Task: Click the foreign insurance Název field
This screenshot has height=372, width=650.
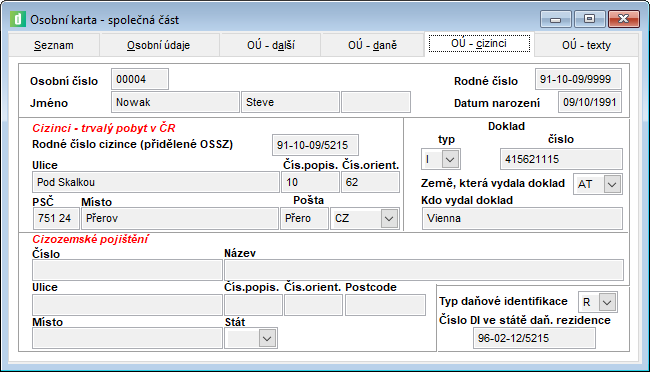Action: click(424, 270)
